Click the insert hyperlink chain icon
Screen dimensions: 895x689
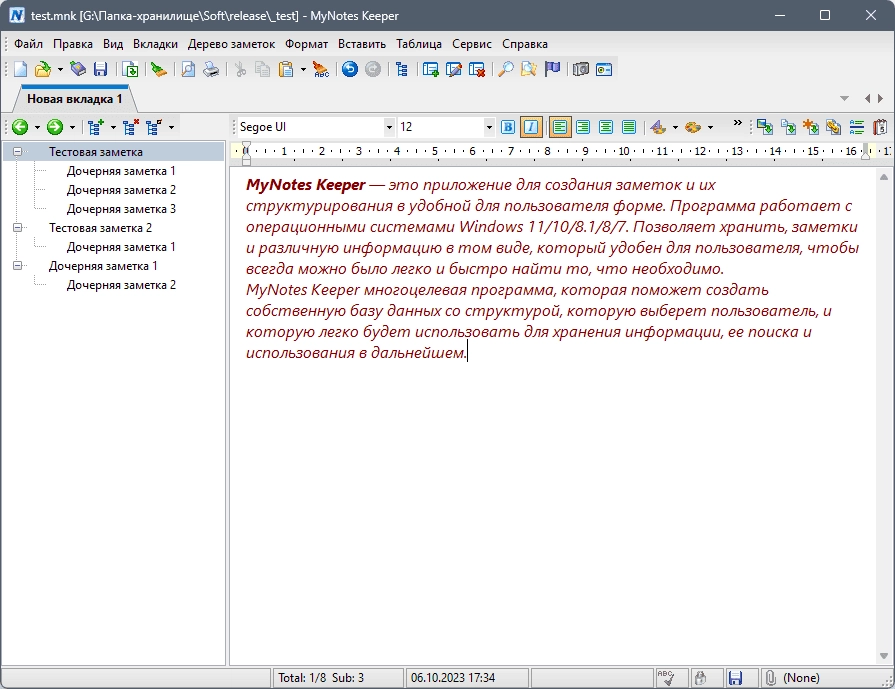833,127
